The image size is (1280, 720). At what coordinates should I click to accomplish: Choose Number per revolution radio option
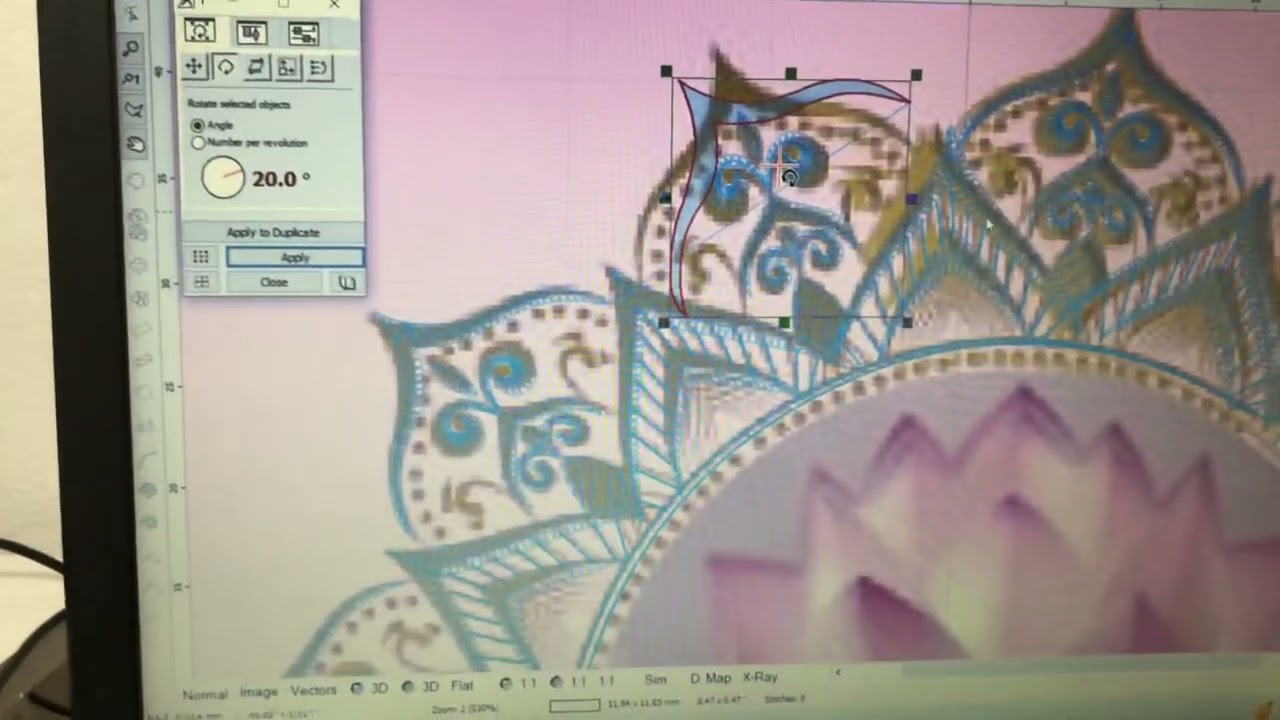click(198, 143)
